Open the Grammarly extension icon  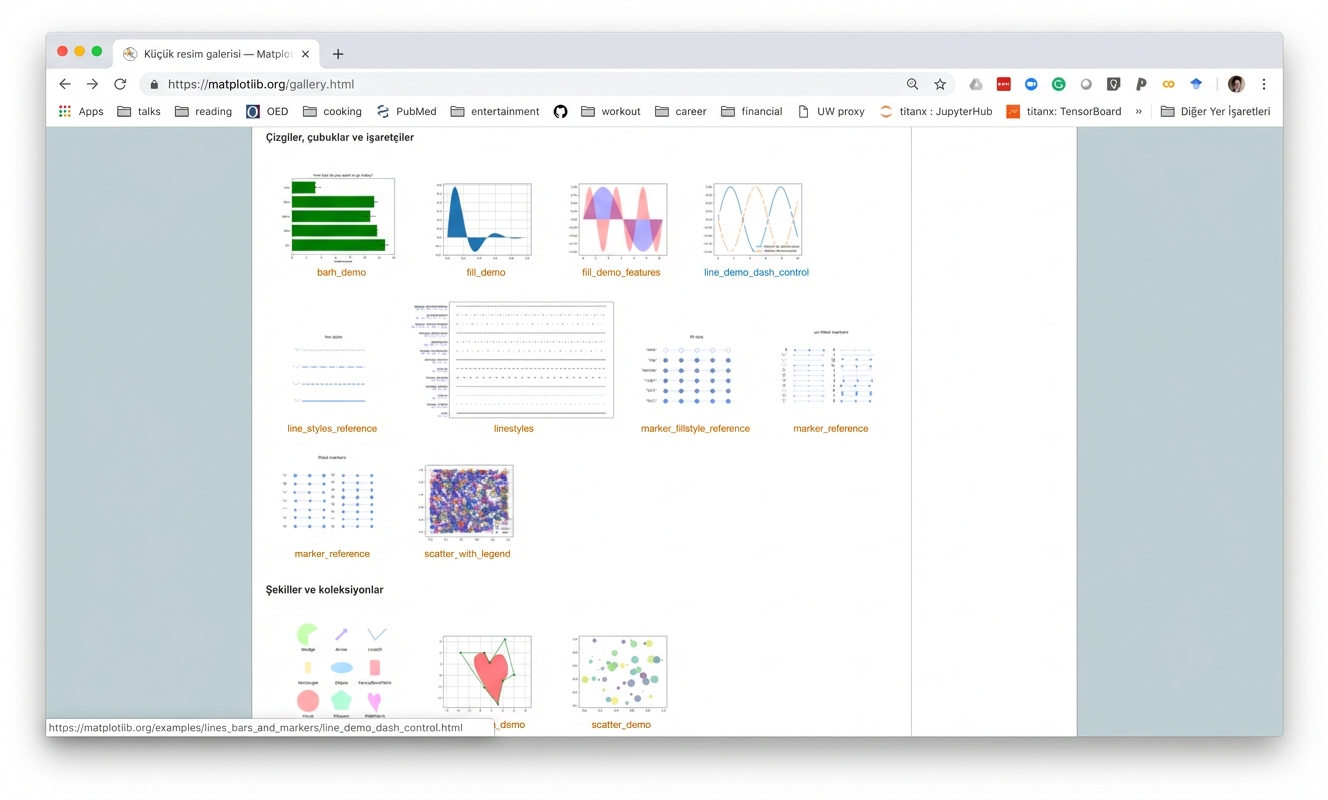(x=1058, y=85)
